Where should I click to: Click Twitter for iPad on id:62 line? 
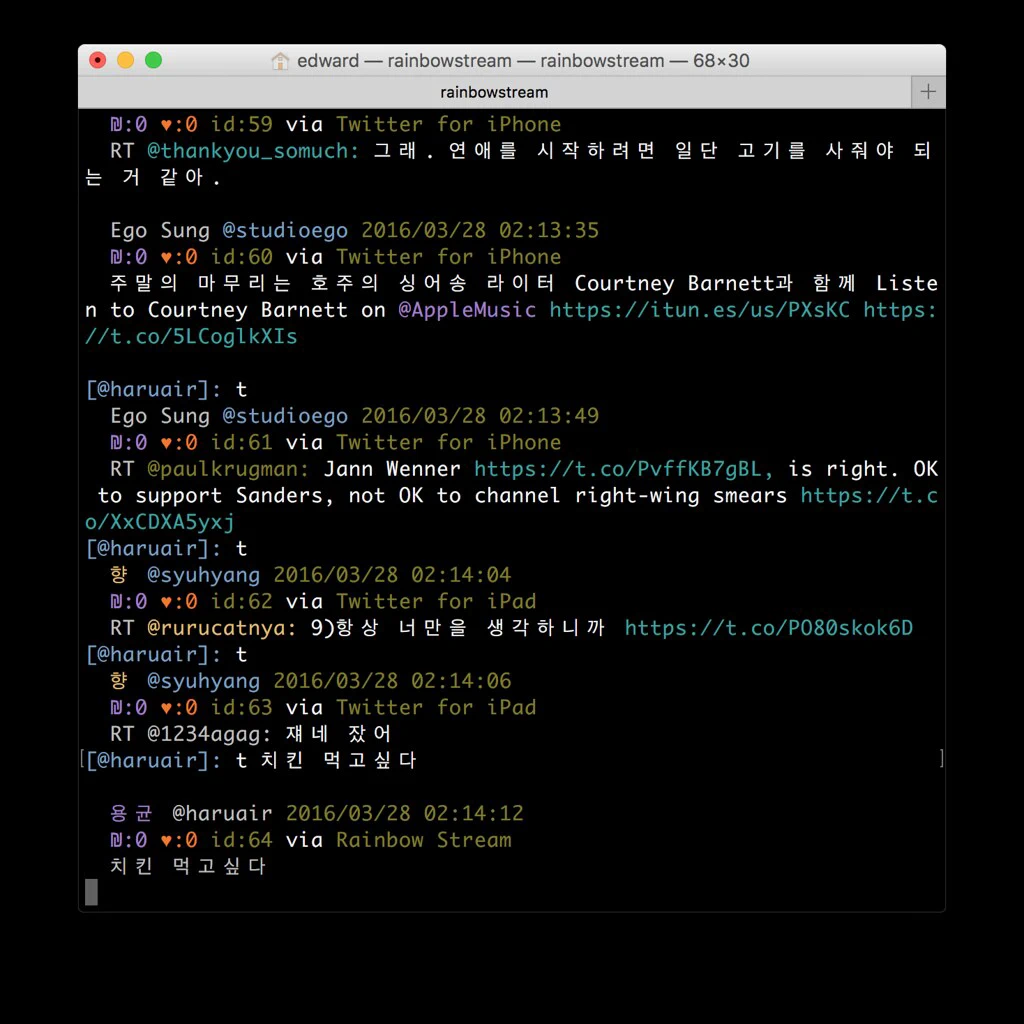pyautogui.click(x=436, y=601)
